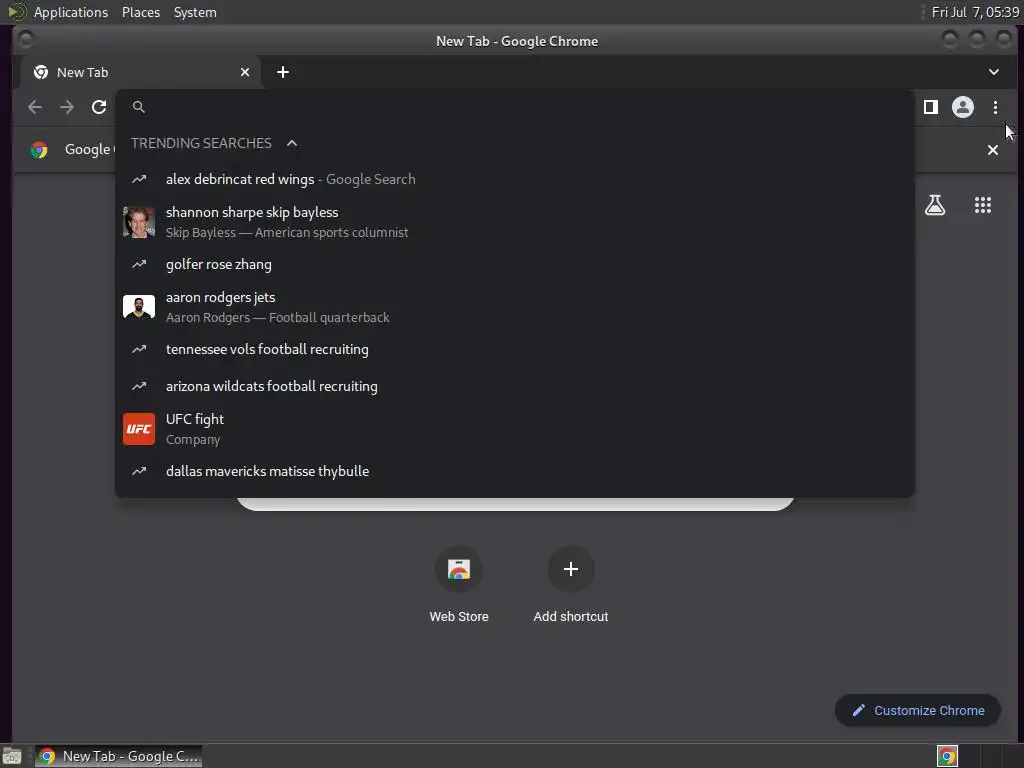Click trending arrow beside tennessee vols

coord(139,349)
